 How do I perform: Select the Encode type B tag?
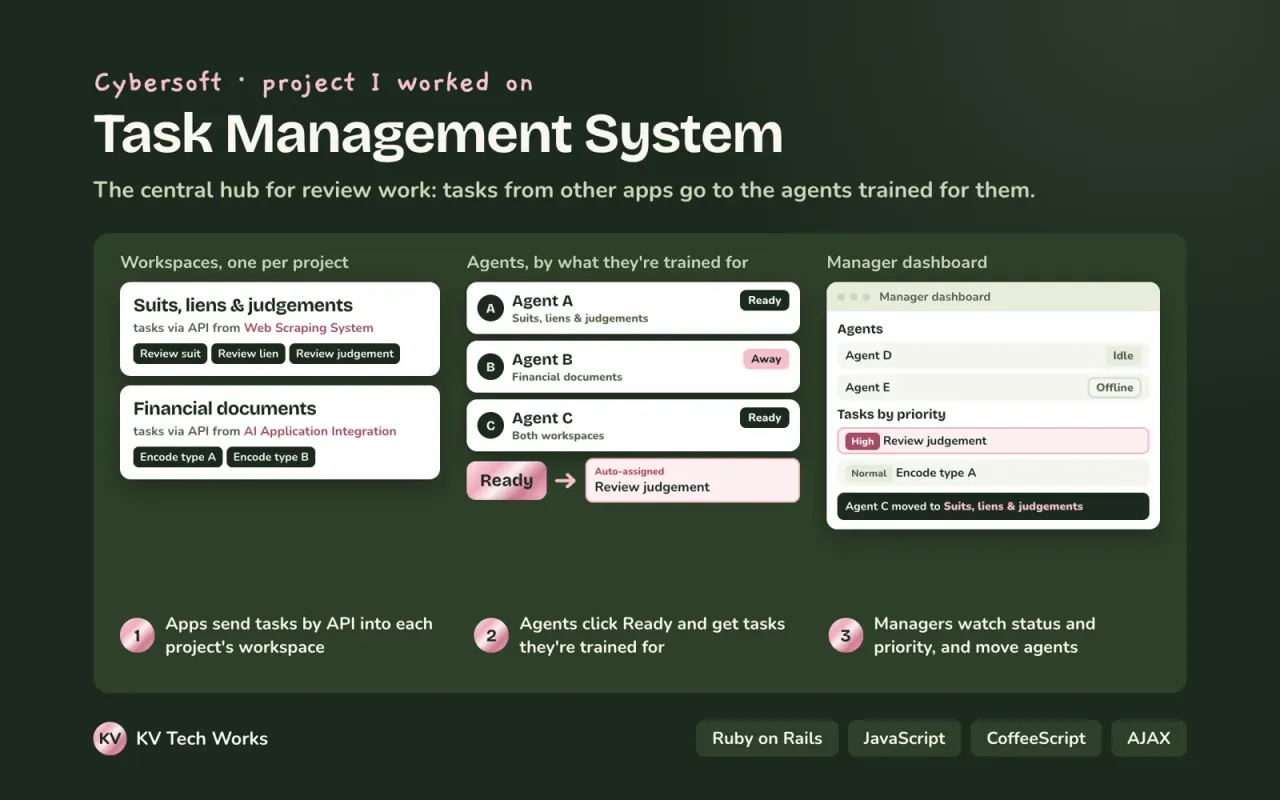(271, 457)
